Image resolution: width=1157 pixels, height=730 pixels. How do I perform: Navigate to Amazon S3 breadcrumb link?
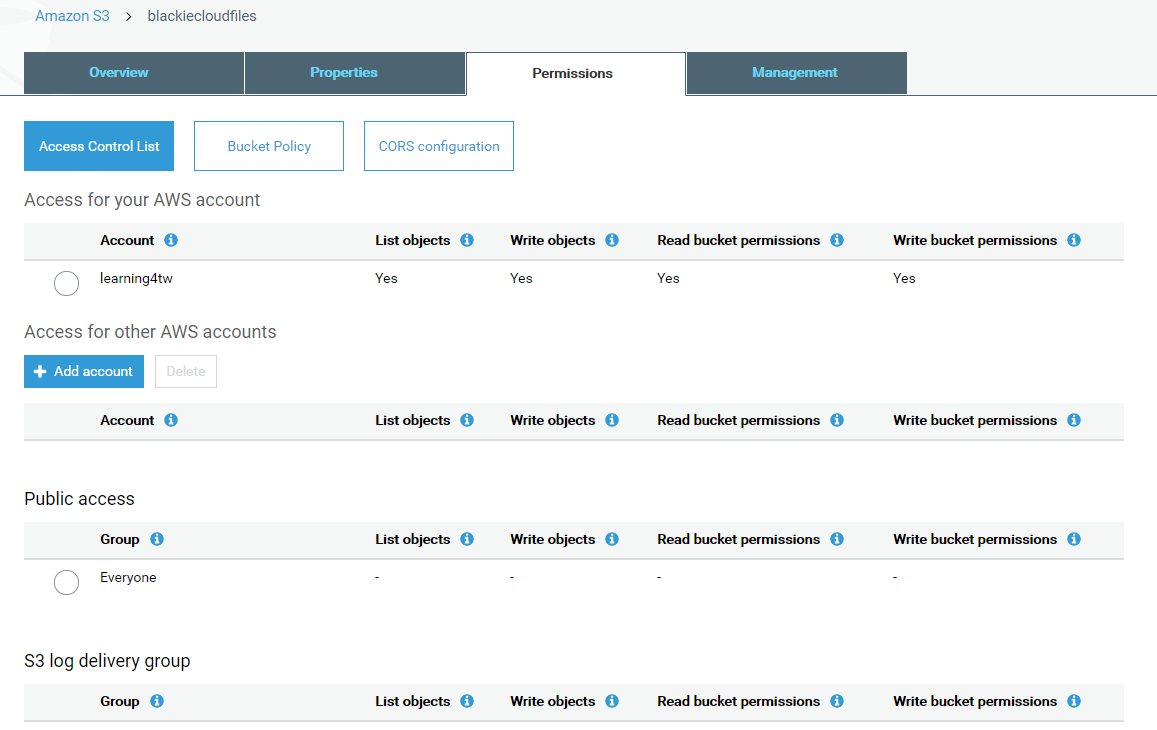click(72, 16)
